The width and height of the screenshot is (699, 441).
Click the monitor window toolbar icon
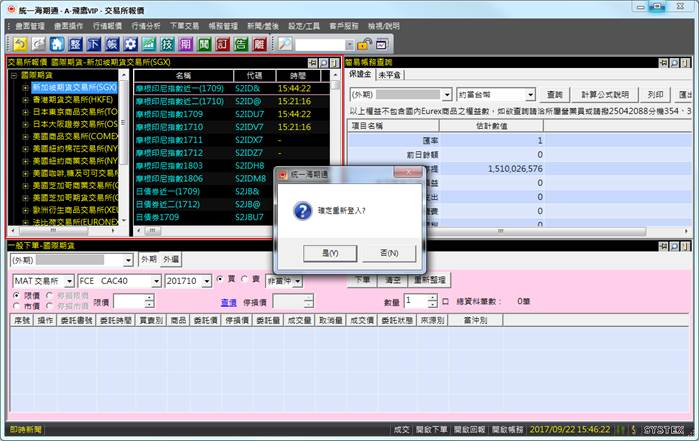[x=382, y=44]
